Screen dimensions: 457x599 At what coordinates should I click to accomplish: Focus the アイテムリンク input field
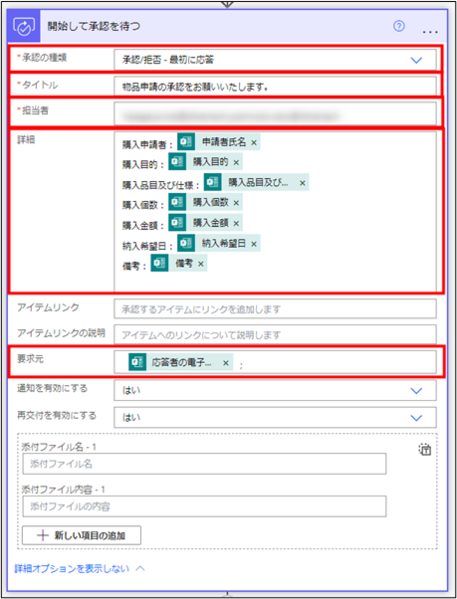(275, 309)
